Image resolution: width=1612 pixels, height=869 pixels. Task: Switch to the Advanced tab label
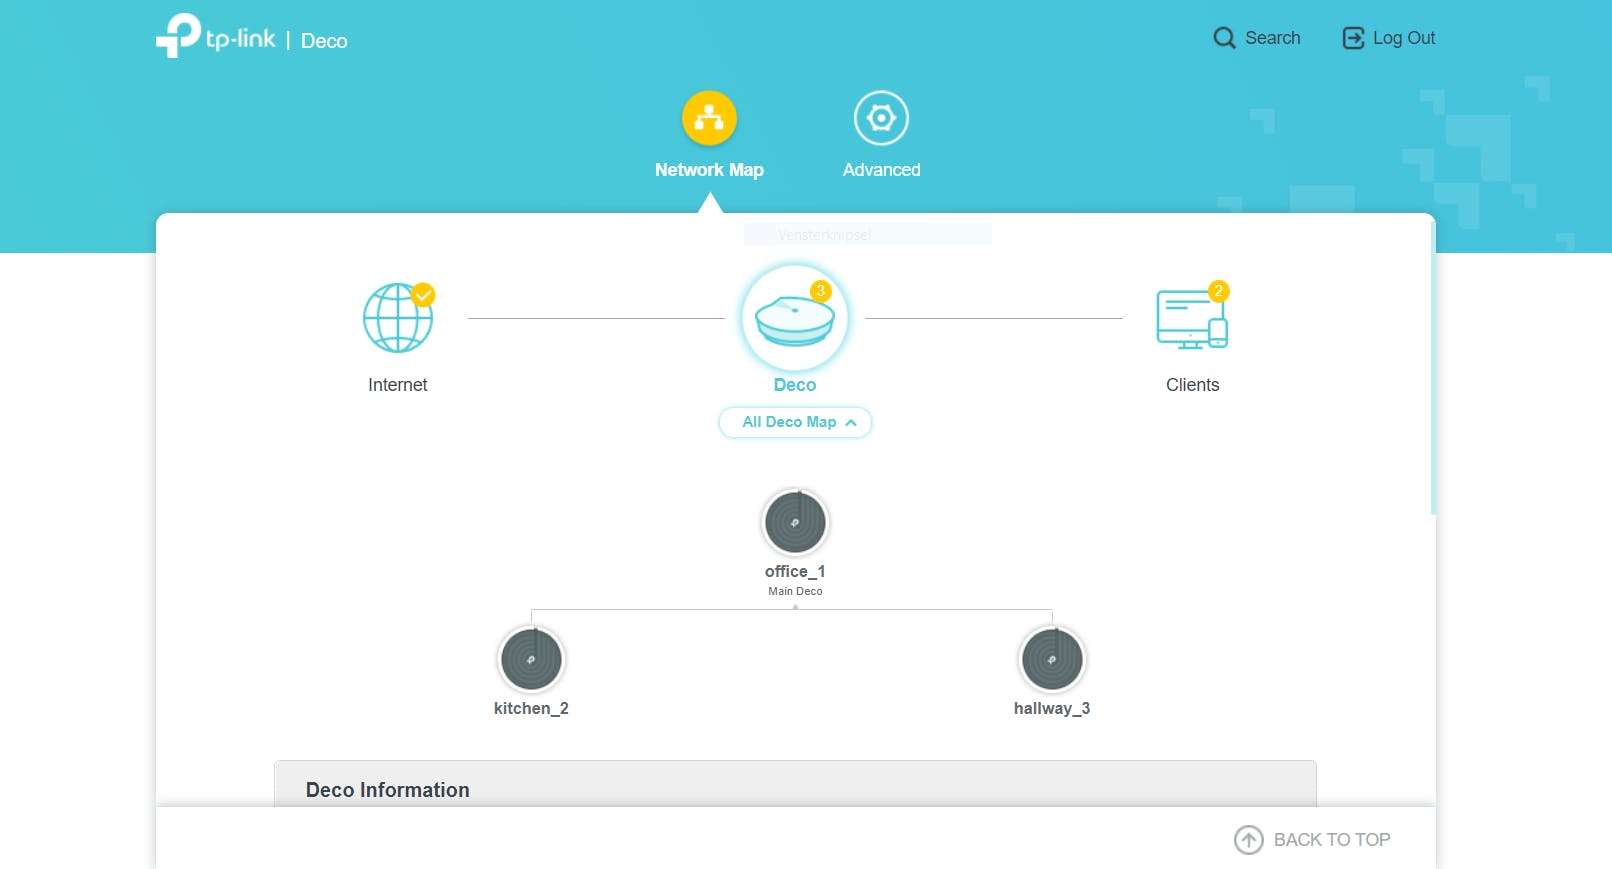[881, 170]
